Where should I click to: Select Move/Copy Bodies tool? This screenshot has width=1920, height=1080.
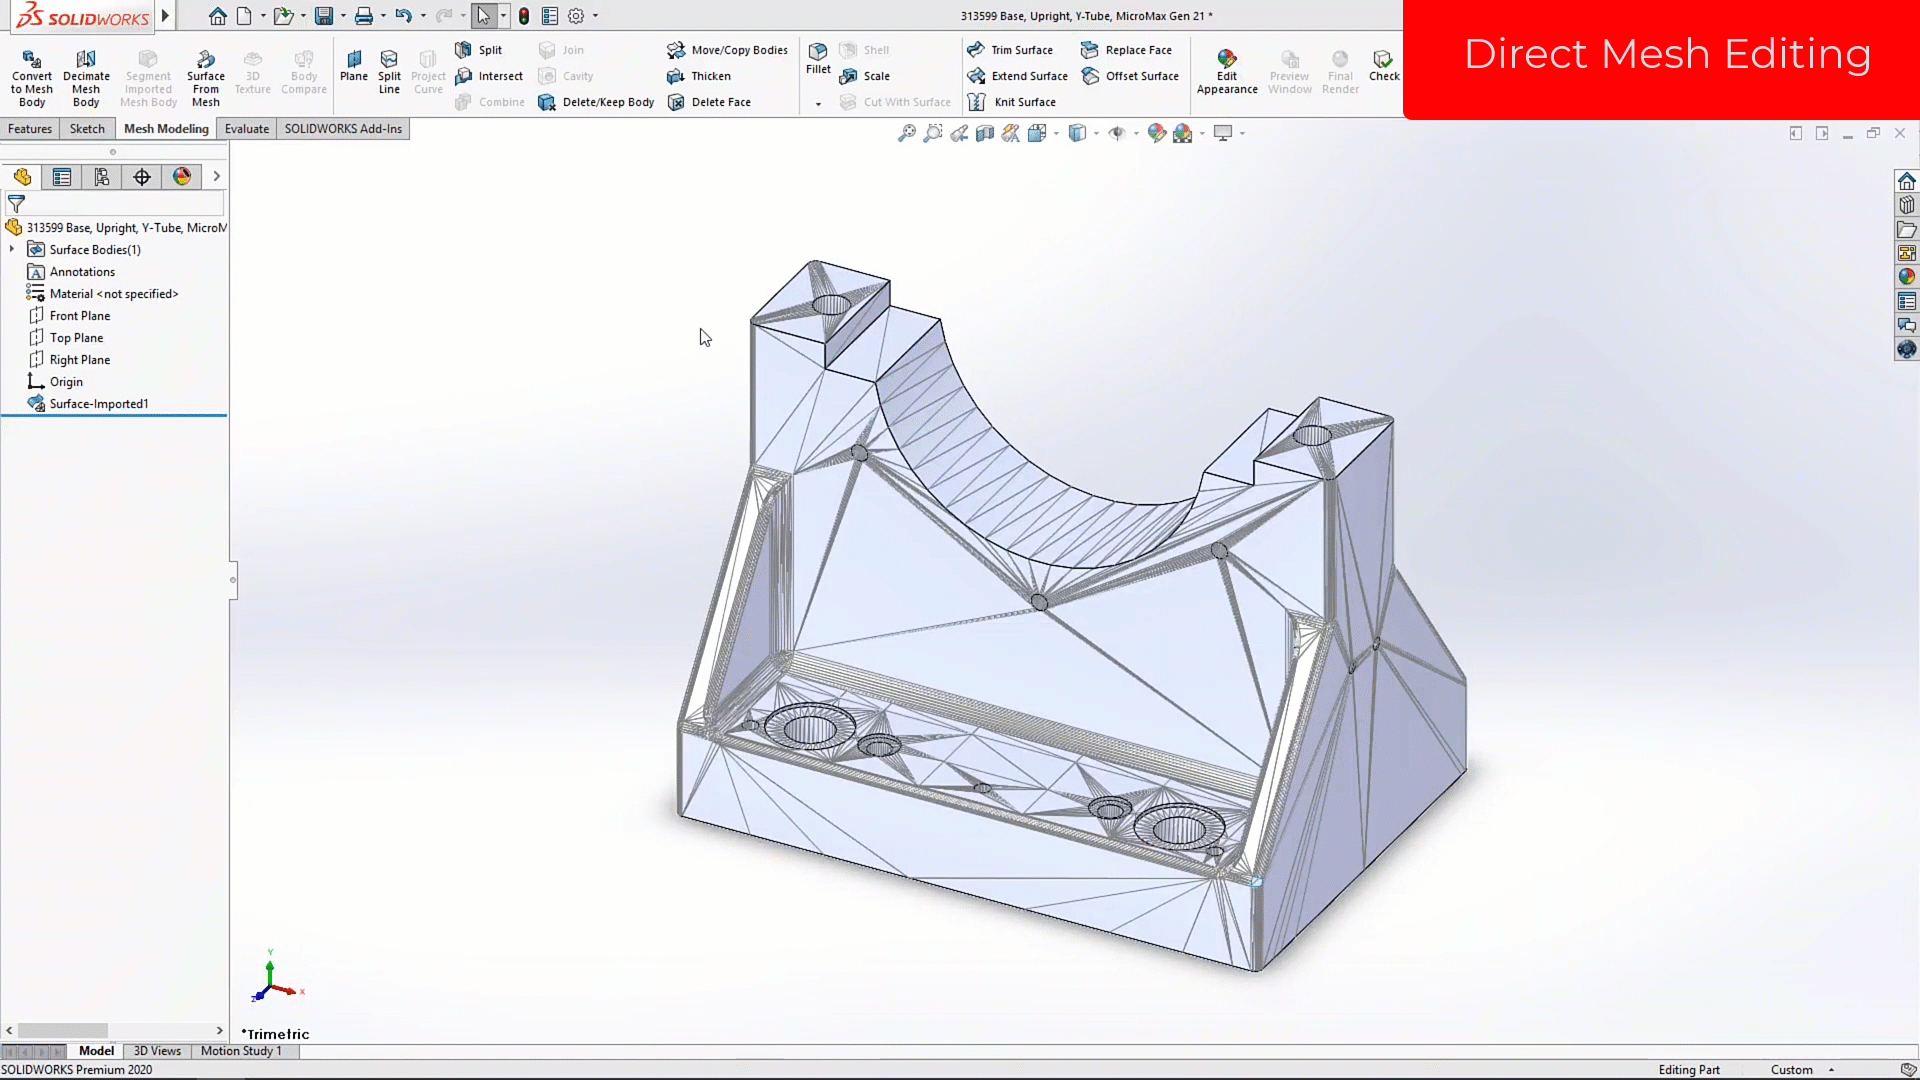tap(727, 50)
